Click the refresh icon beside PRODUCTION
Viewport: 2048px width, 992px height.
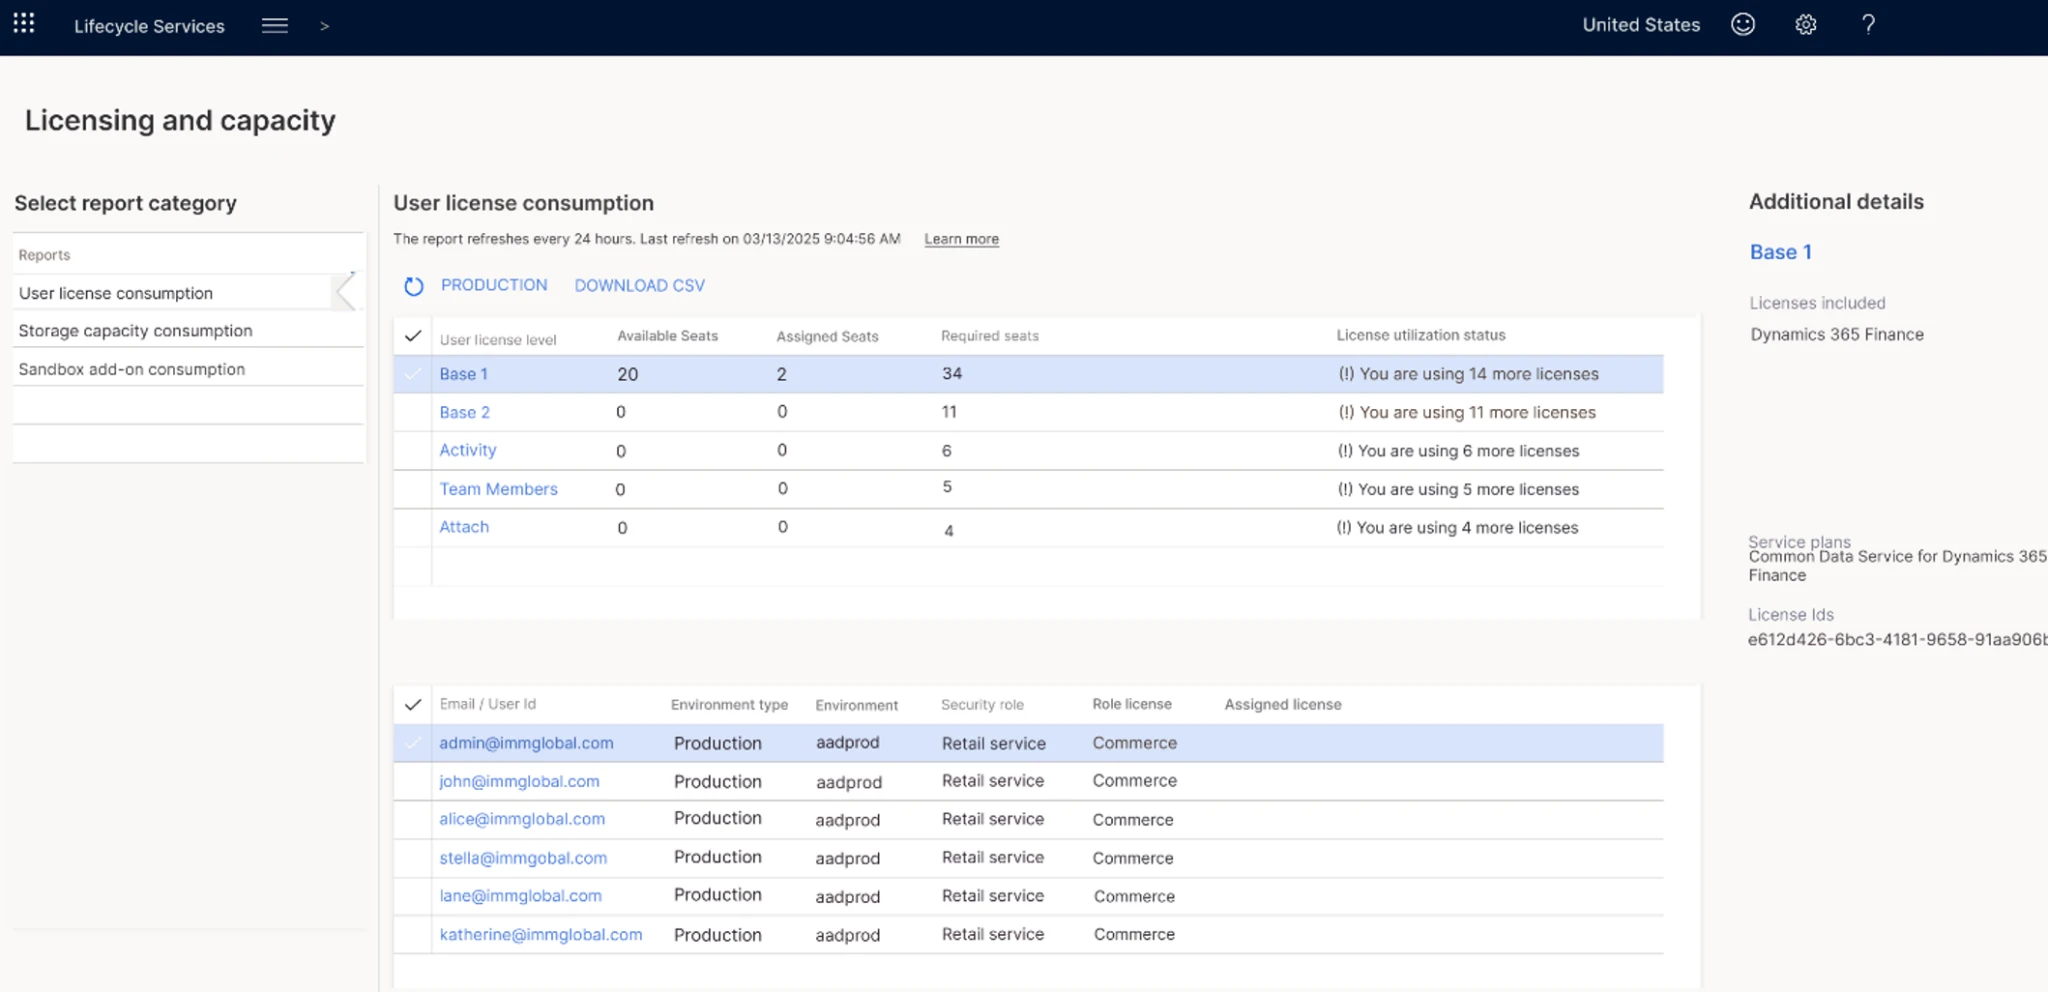[x=414, y=287]
